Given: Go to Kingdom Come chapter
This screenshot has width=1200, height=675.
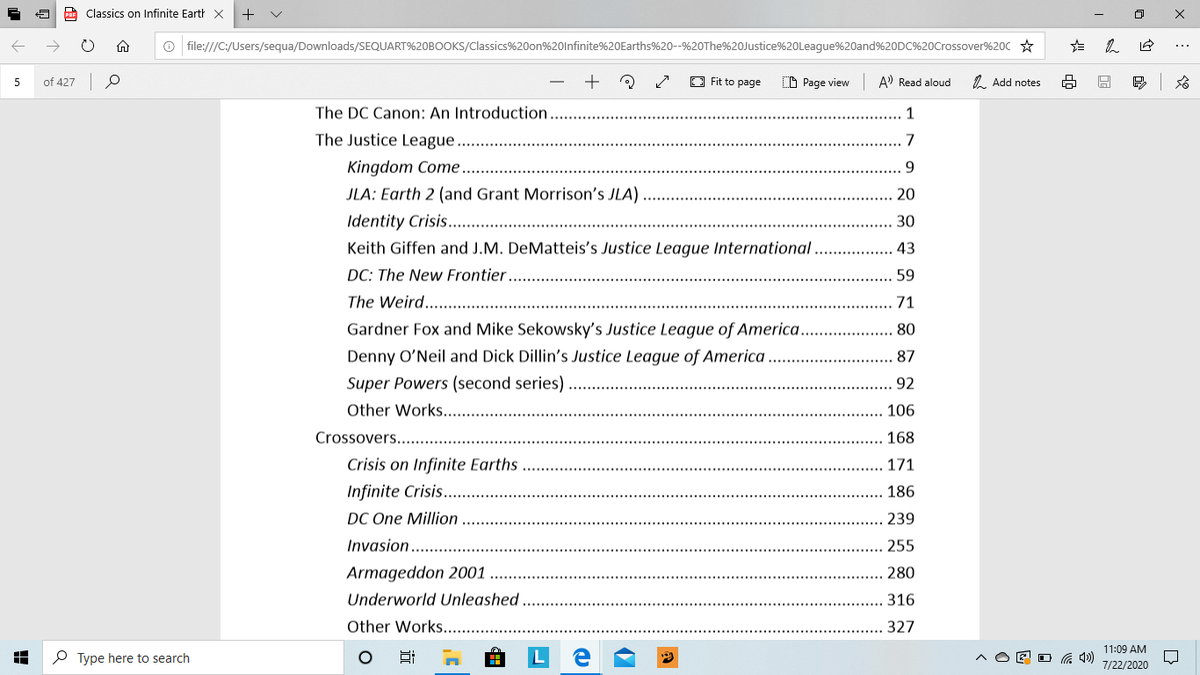Looking at the screenshot, I should click(630, 167).
